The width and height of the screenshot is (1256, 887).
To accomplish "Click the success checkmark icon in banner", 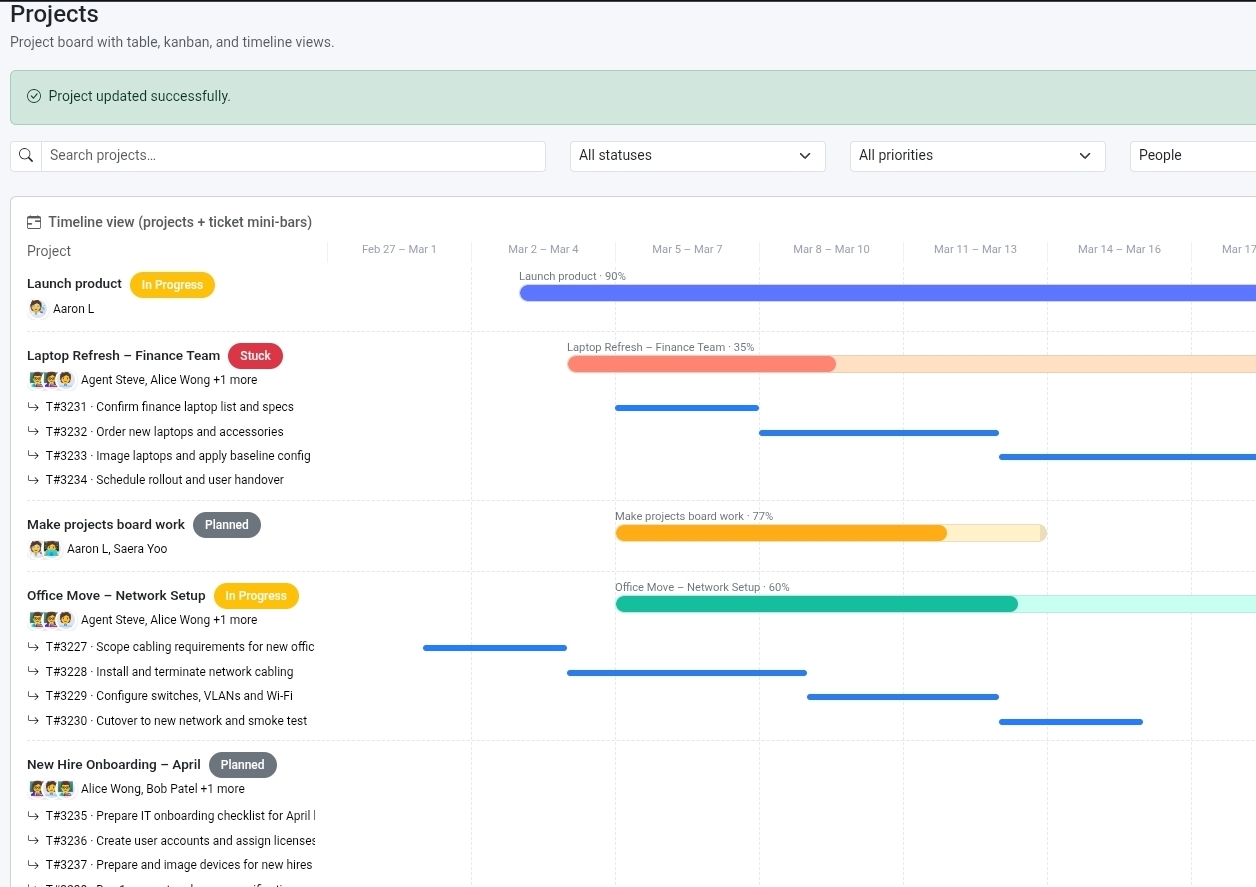I will tap(34, 97).
